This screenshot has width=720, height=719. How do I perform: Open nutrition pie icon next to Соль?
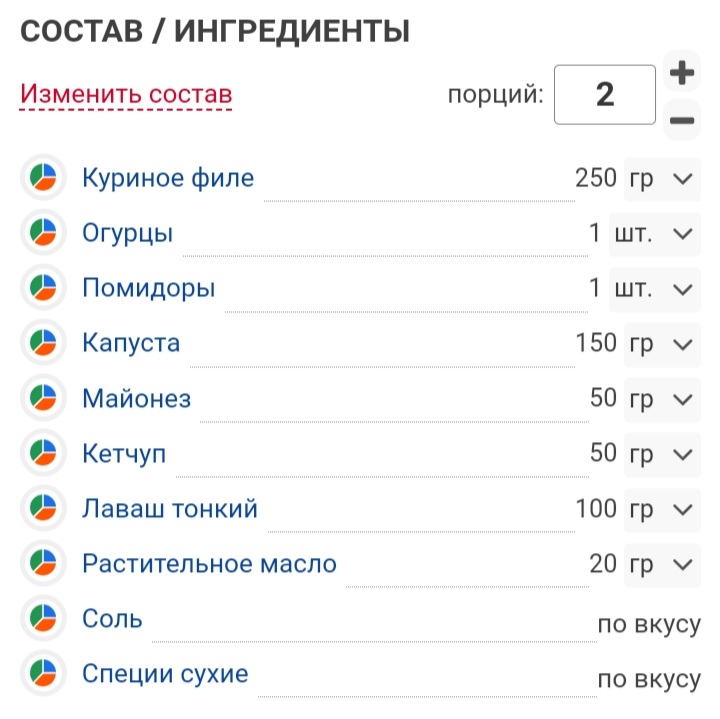(43, 618)
